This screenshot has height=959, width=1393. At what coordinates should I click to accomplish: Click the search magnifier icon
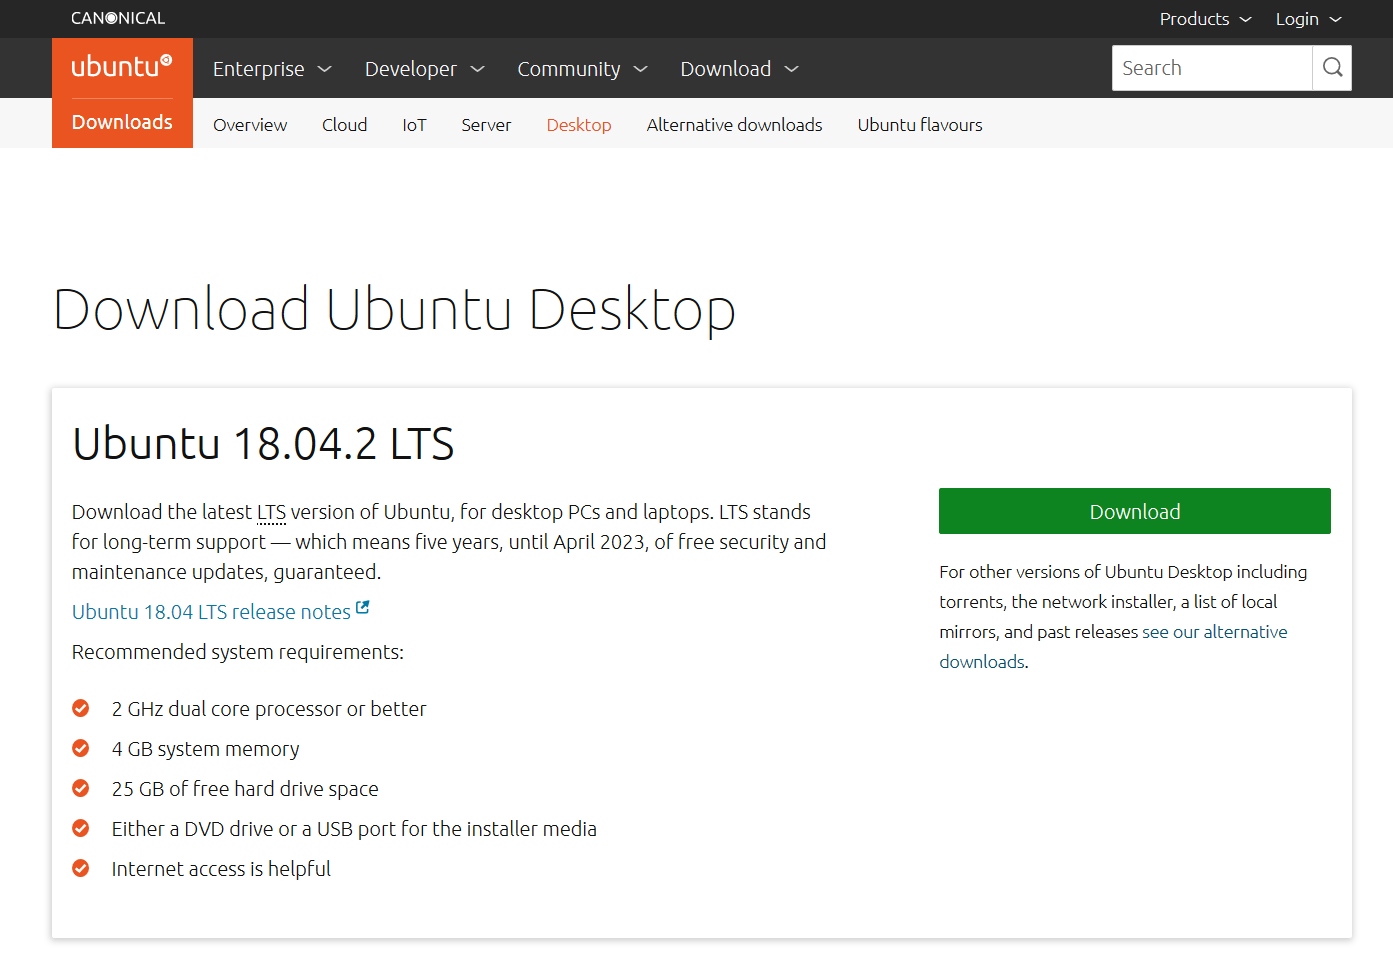click(x=1331, y=67)
